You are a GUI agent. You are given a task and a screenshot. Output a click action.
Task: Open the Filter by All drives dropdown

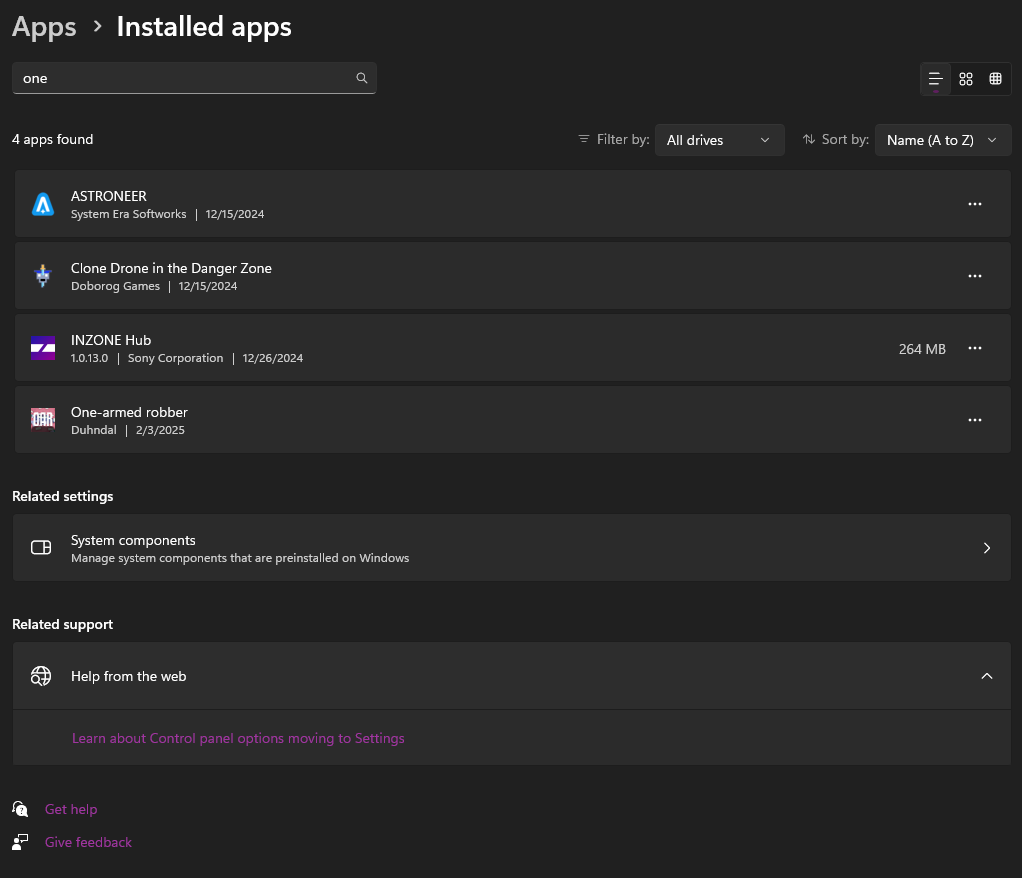coord(719,140)
